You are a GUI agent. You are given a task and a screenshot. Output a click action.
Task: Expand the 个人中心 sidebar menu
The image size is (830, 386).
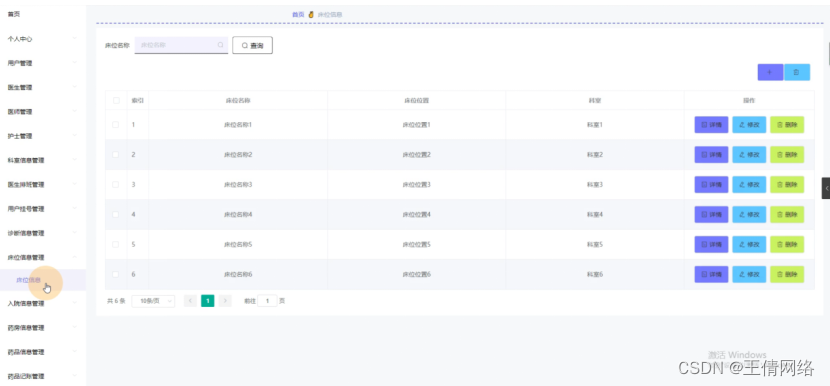pos(42,39)
